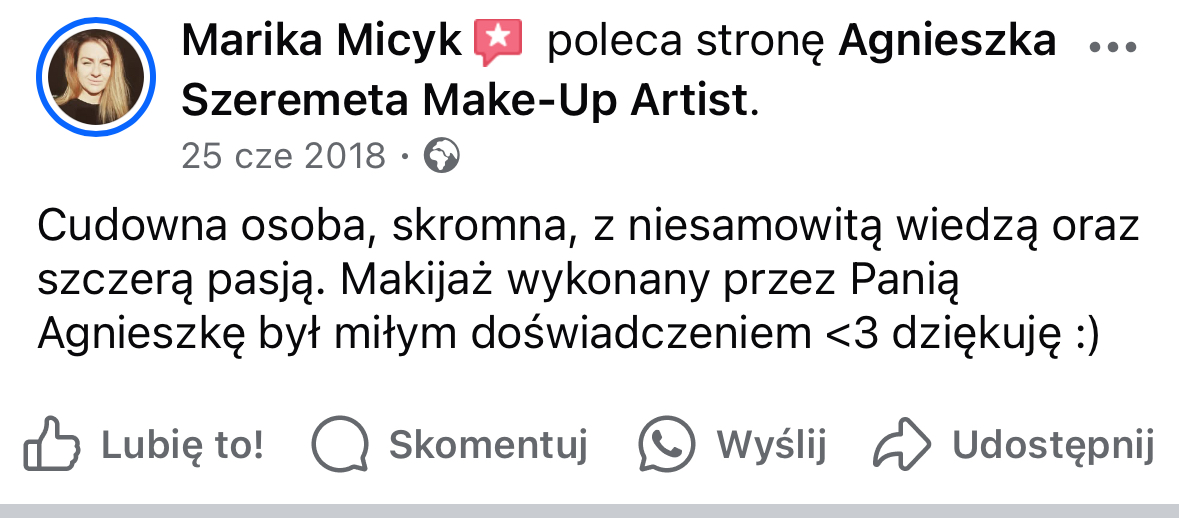Open the three-dot post options menu

pyautogui.click(x=1112, y=47)
